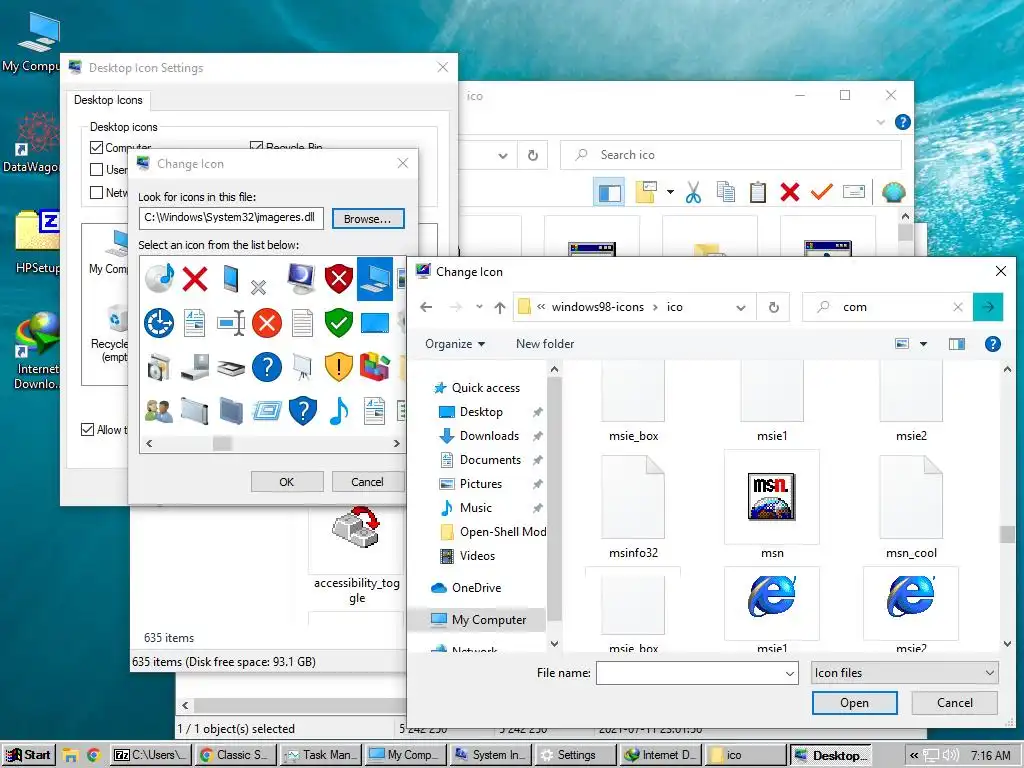The image size is (1024, 768).
Task: Select the red X icon in icon list
Action: [x=195, y=279]
